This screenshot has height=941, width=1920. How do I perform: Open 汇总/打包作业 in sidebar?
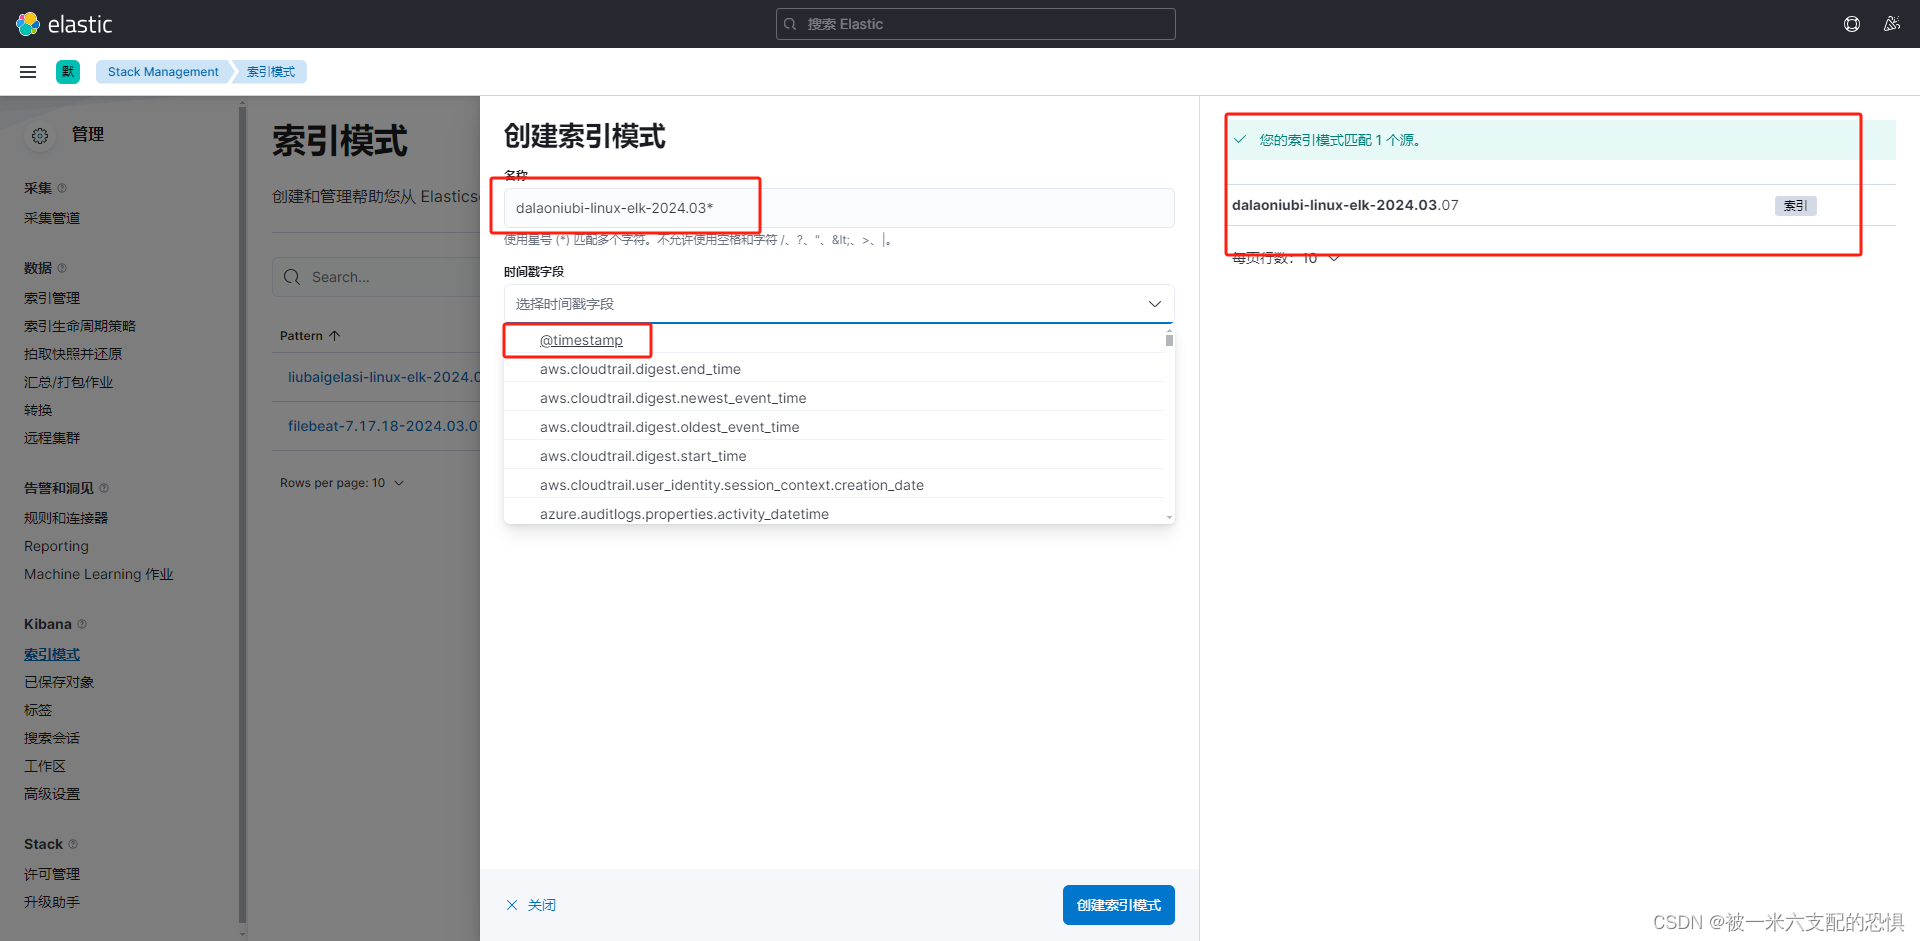point(68,382)
